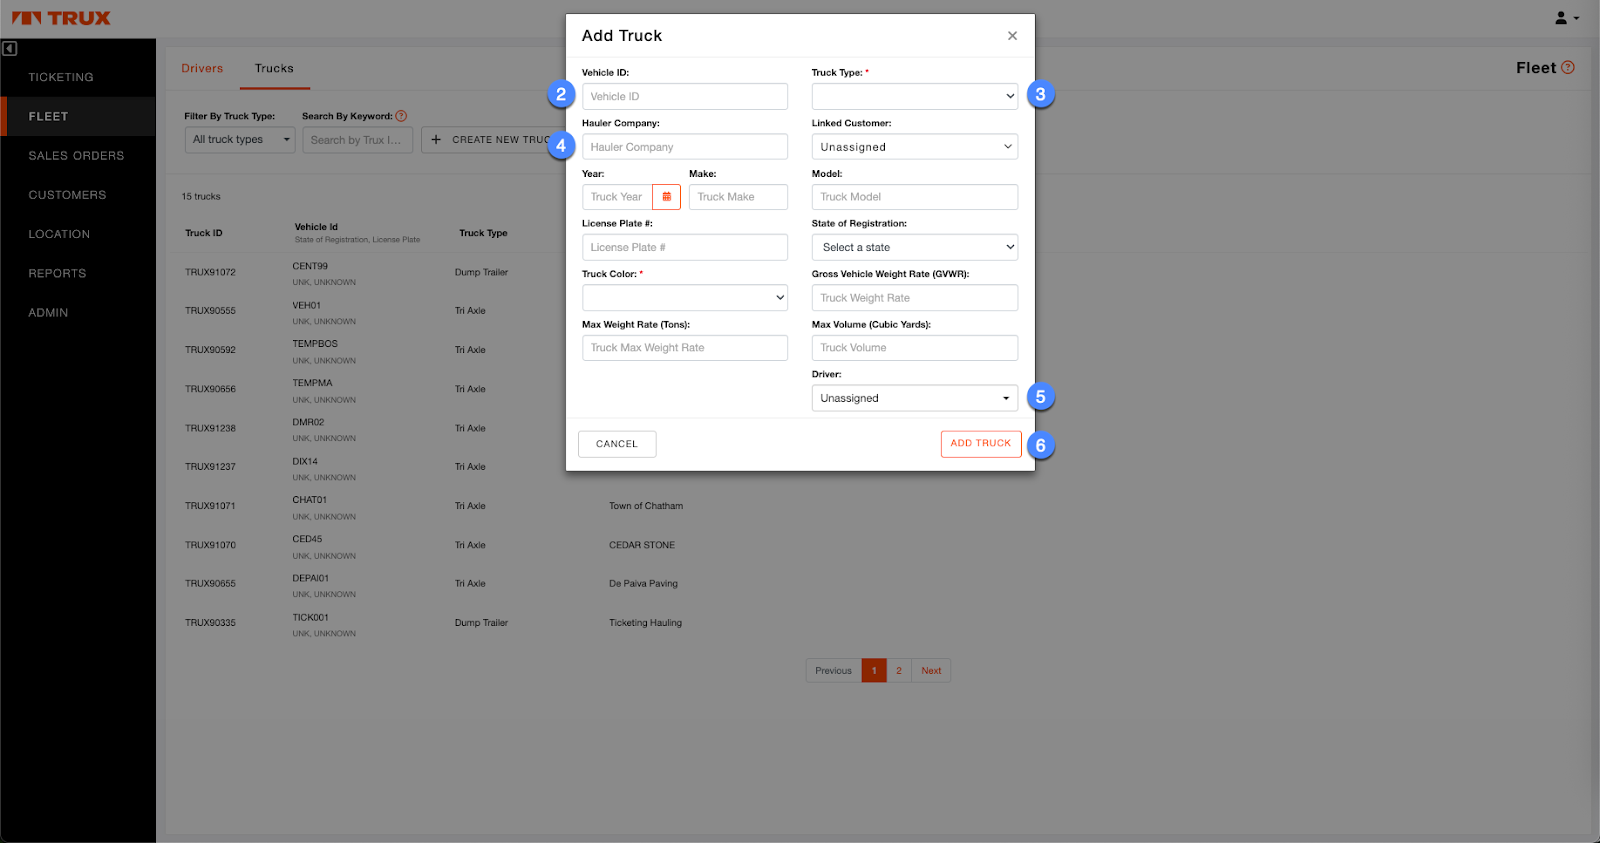Choose a Truck Color from dropdown
1600x843 pixels.
pyautogui.click(x=684, y=298)
